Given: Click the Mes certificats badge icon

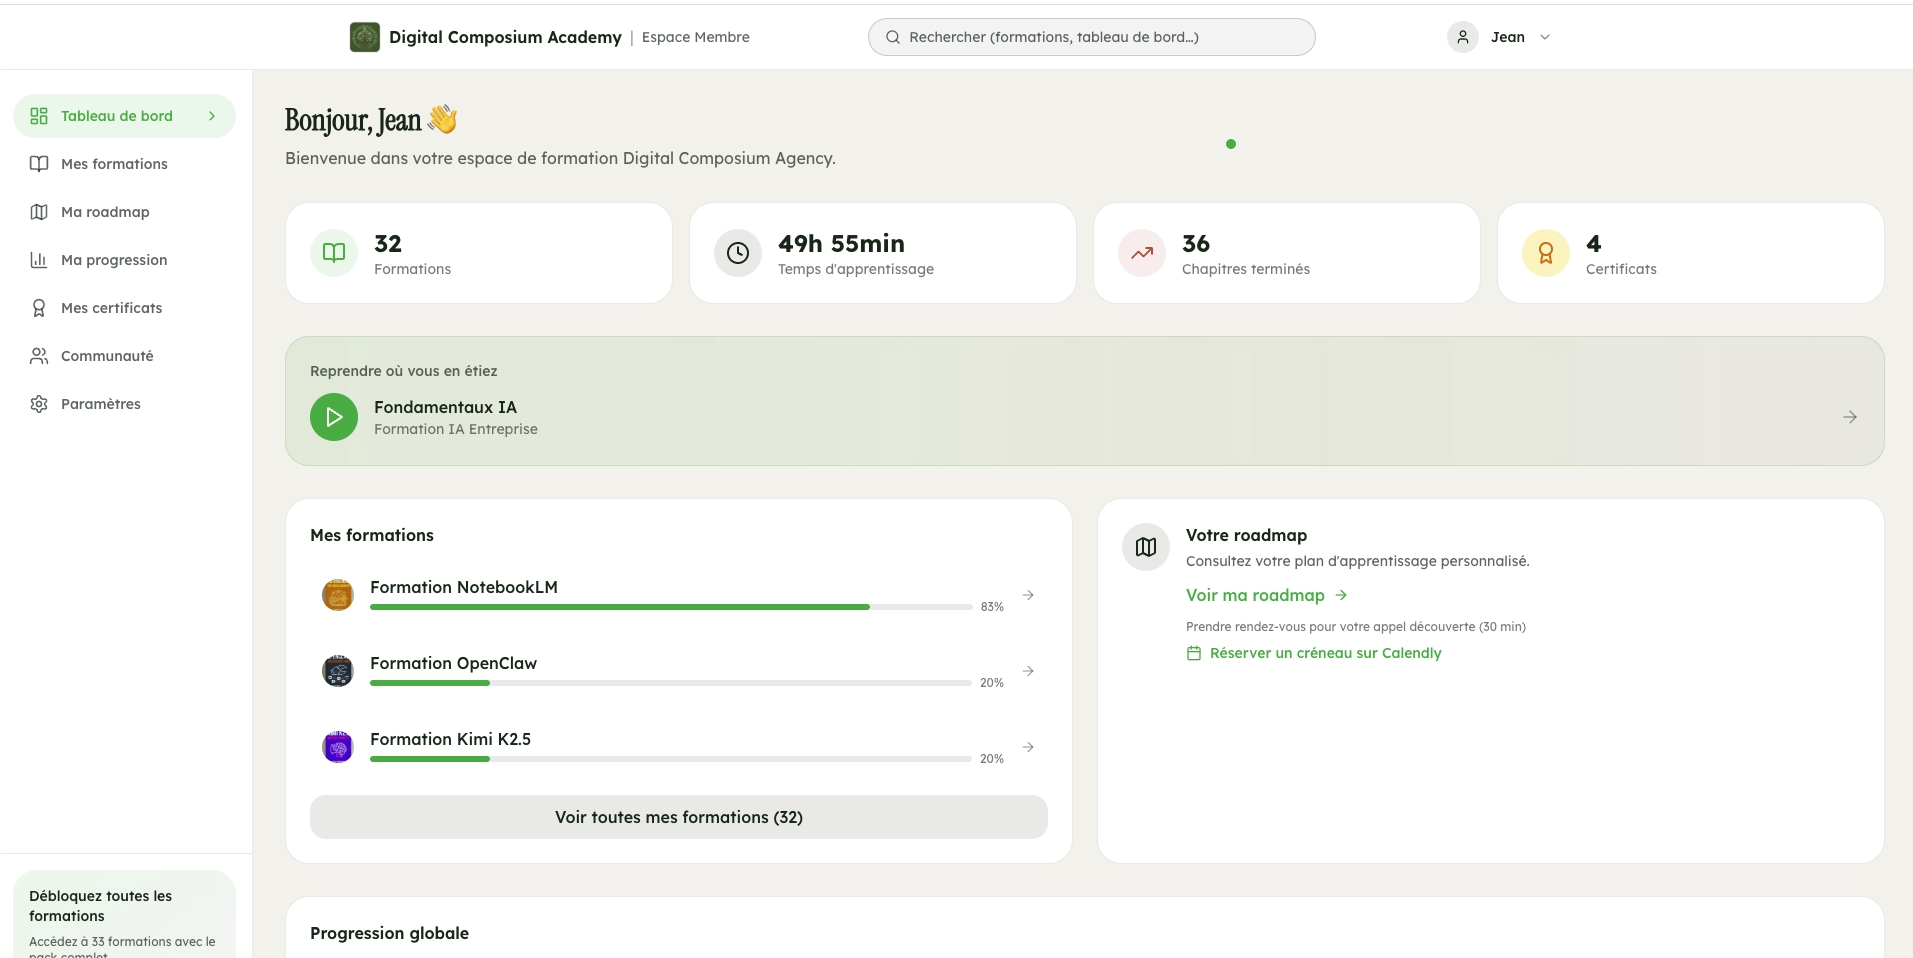Looking at the screenshot, I should coord(38,307).
